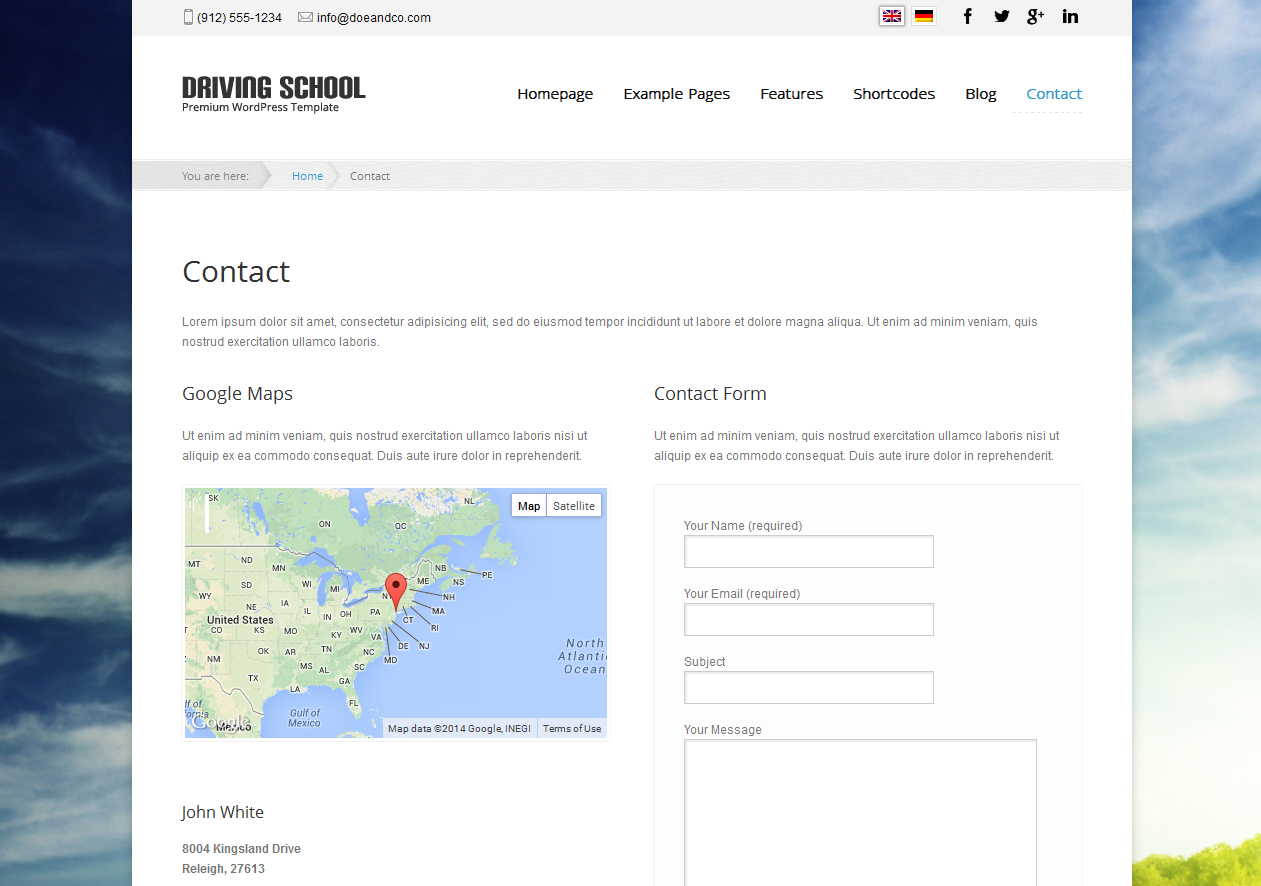This screenshot has width=1261, height=886.
Task: Open the LinkedIn profile icon
Action: 1069,16
